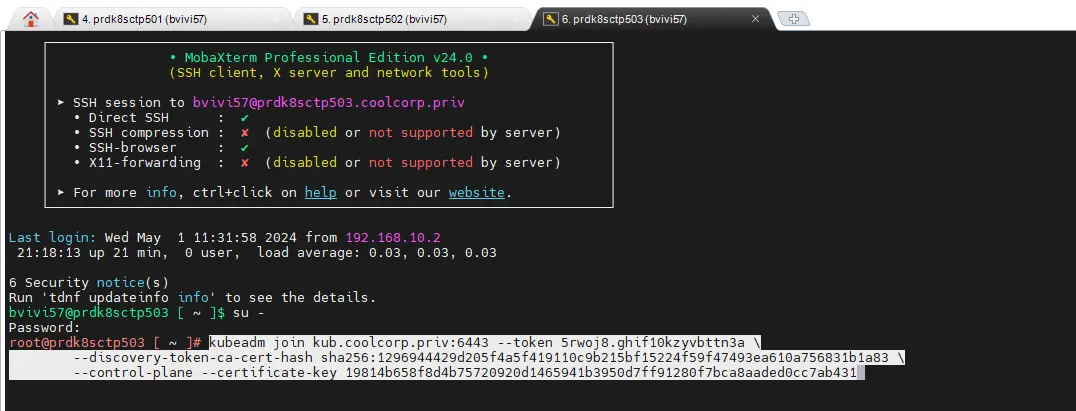
Task: Click the red X beside SSH compression
Action: click(x=244, y=132)
